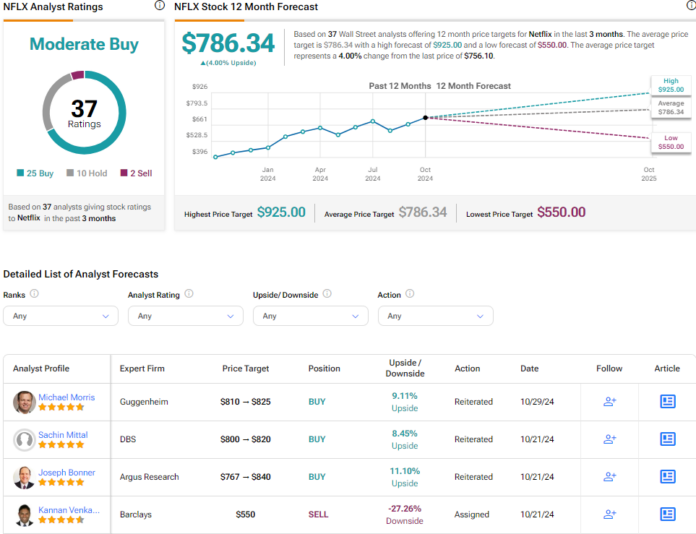The image size is (696, 534).
Task: Open the DBS analyst article
Action: pyautogui.click(x=668, y=438)
